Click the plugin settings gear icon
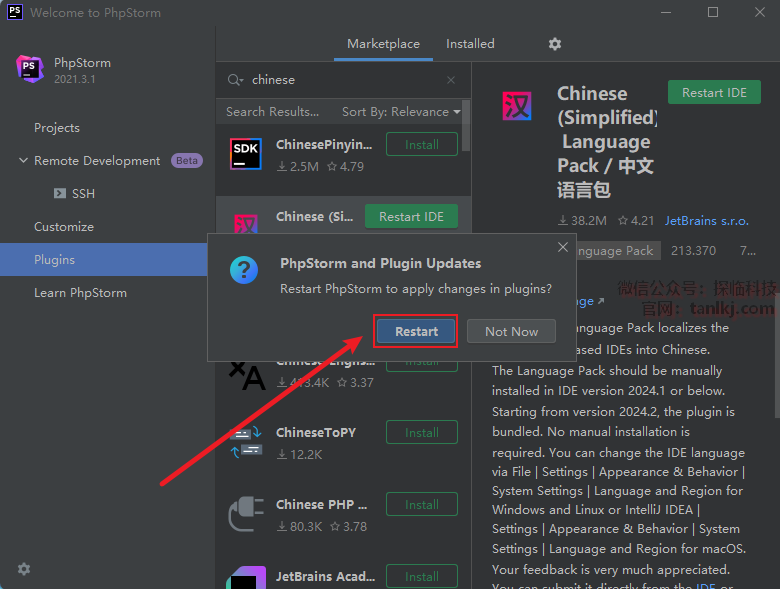Screen dimensions: 780x589 point(555,44)
